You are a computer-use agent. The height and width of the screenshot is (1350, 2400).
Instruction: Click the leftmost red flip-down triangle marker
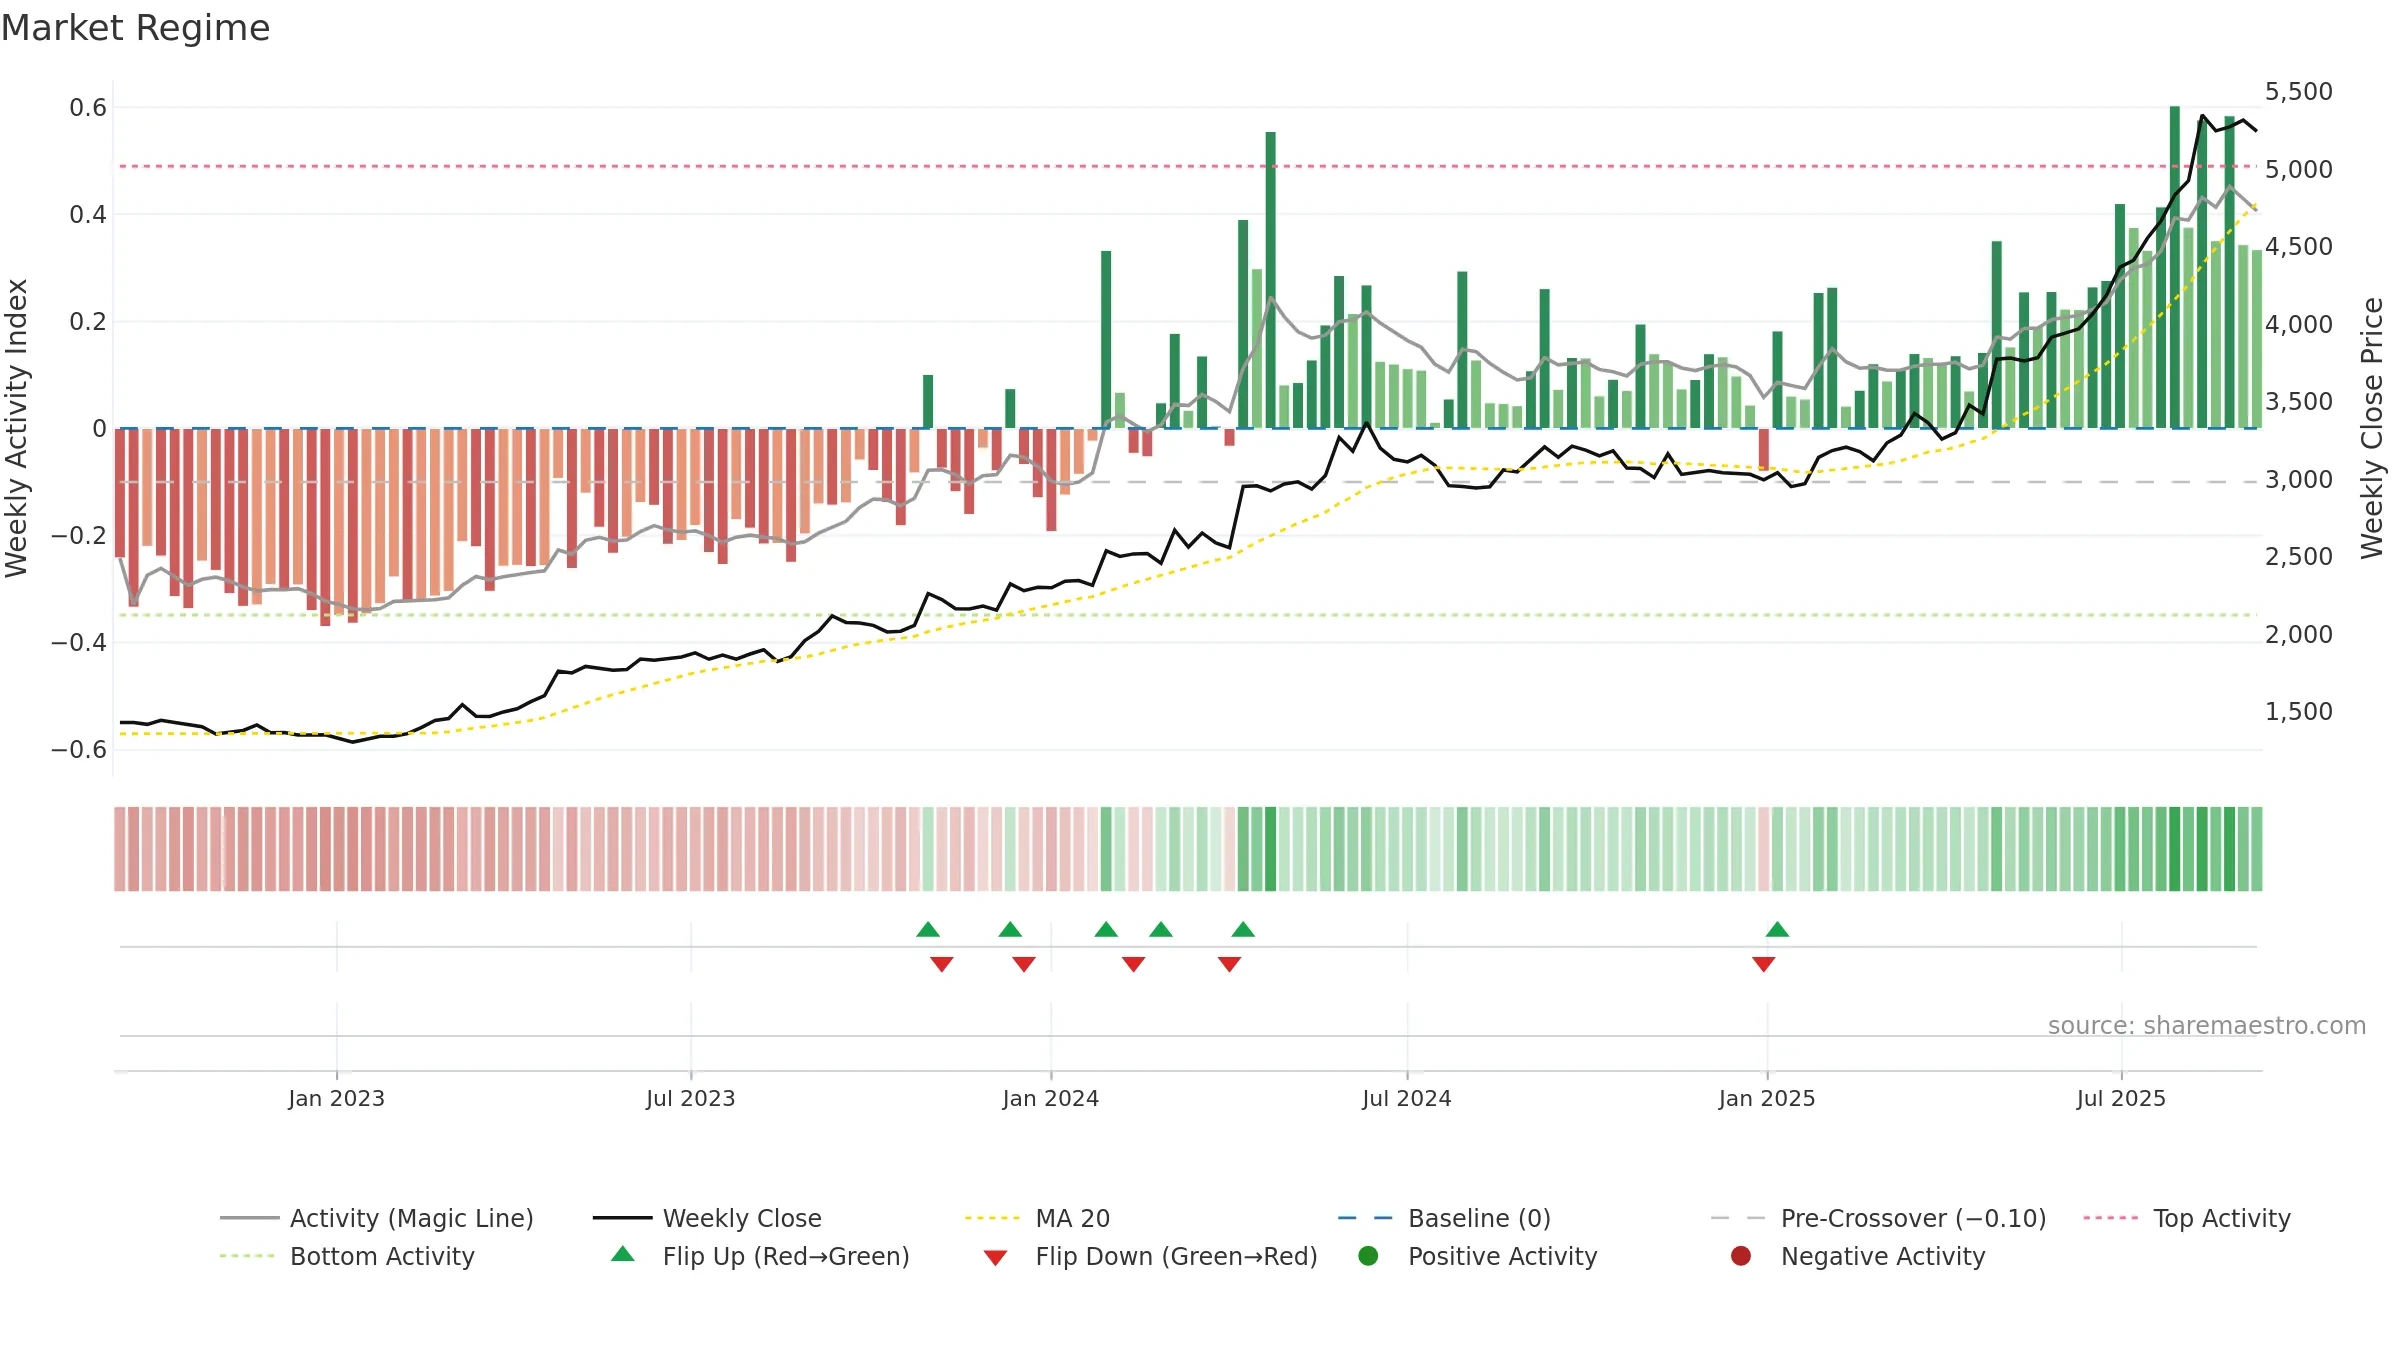(x=942, y=964)
